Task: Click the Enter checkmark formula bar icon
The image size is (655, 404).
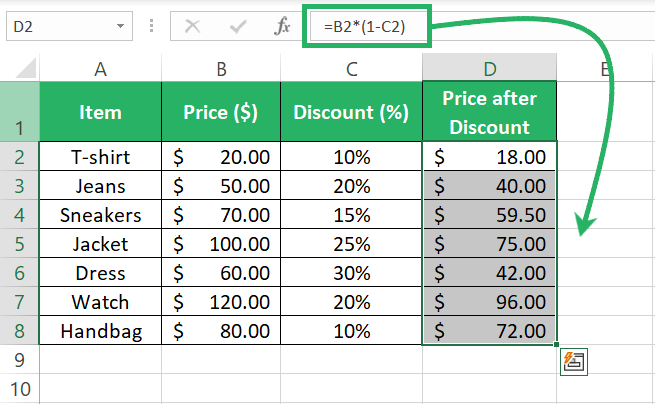Action: coord(238,27)
